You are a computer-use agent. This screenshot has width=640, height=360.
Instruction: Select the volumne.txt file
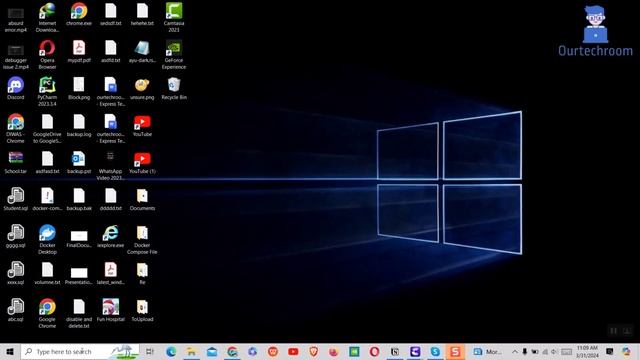click(x=47, y=273)
